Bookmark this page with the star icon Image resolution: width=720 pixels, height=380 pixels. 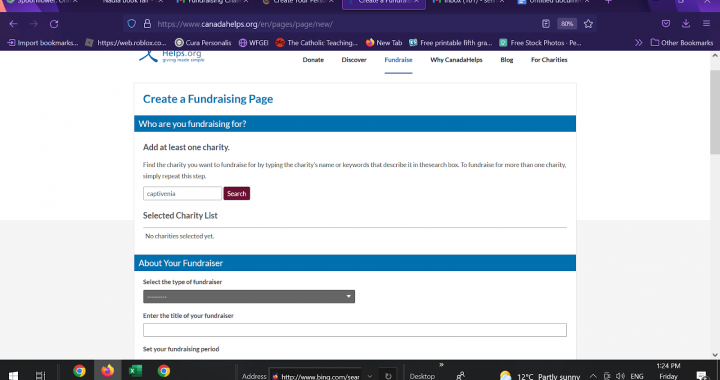pos(588,24)
